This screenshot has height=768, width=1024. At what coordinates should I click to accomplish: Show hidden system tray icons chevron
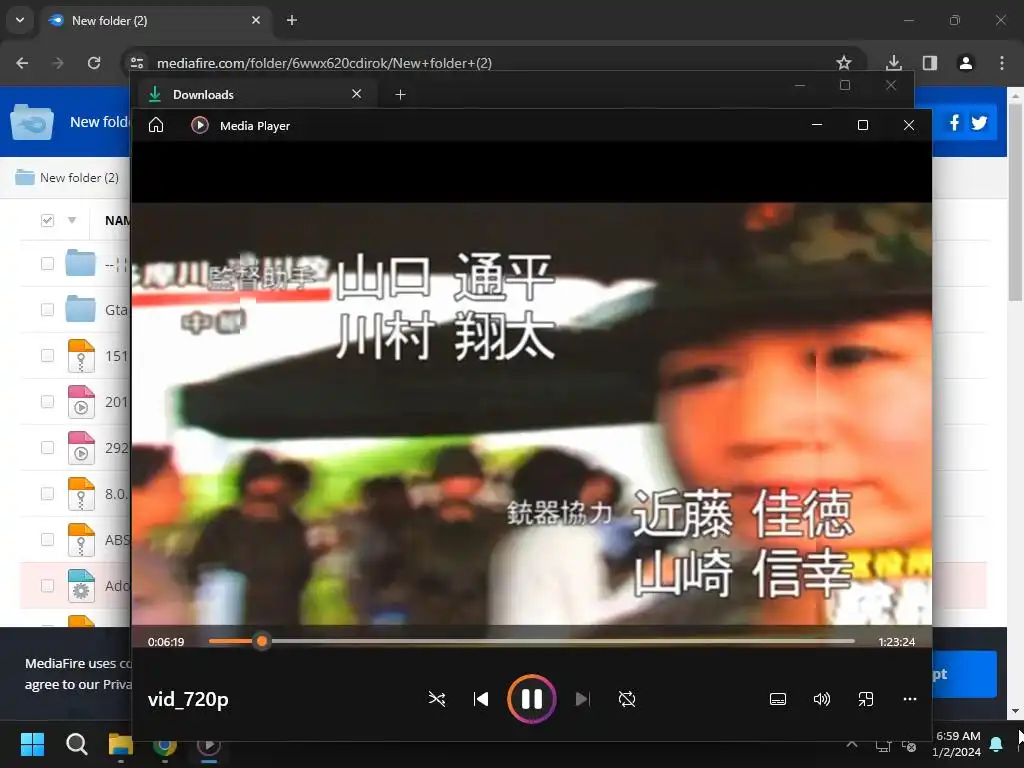pos(852,744)
